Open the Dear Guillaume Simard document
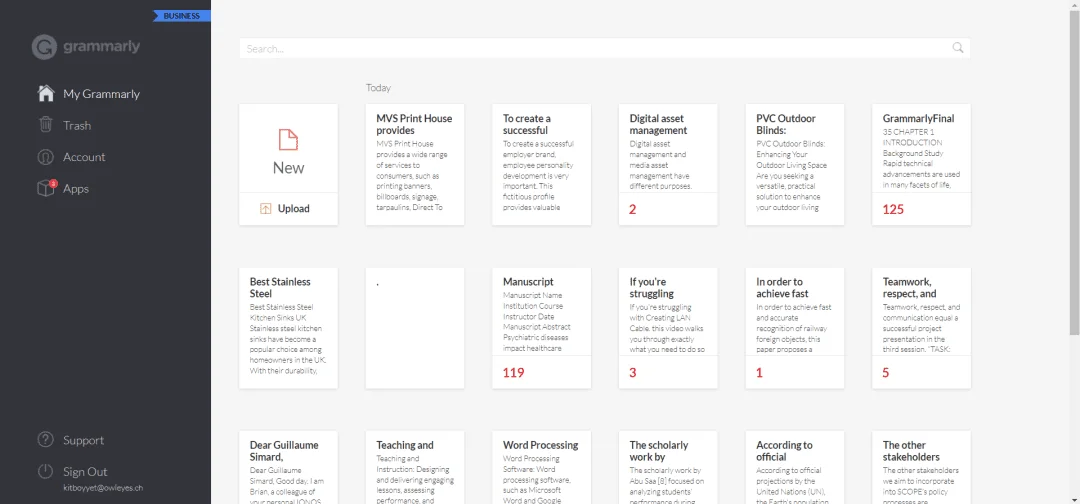This screenshot has width=1080, height=504. tap(289, 468)
